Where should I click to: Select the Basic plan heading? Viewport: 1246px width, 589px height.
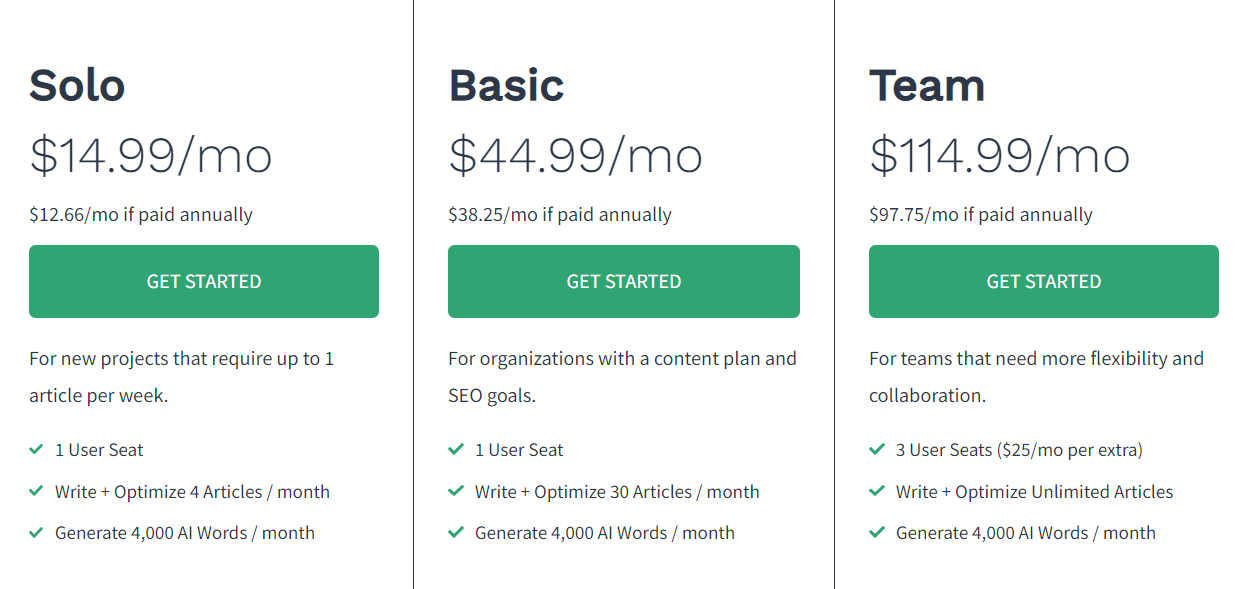tap(506, 85)
